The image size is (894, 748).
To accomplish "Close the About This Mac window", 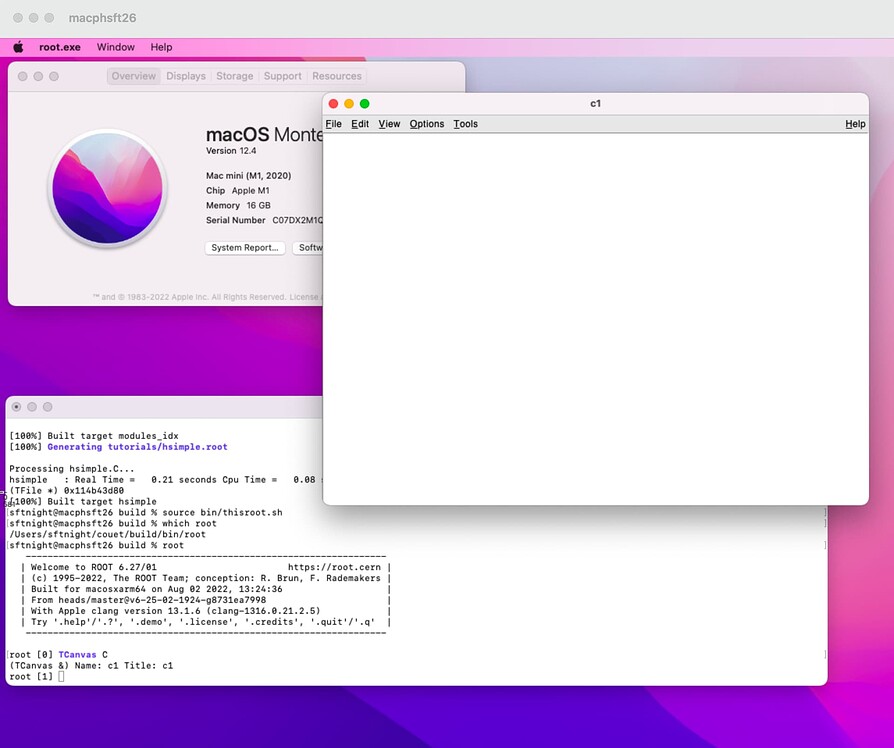I will [x=22, y=76].
